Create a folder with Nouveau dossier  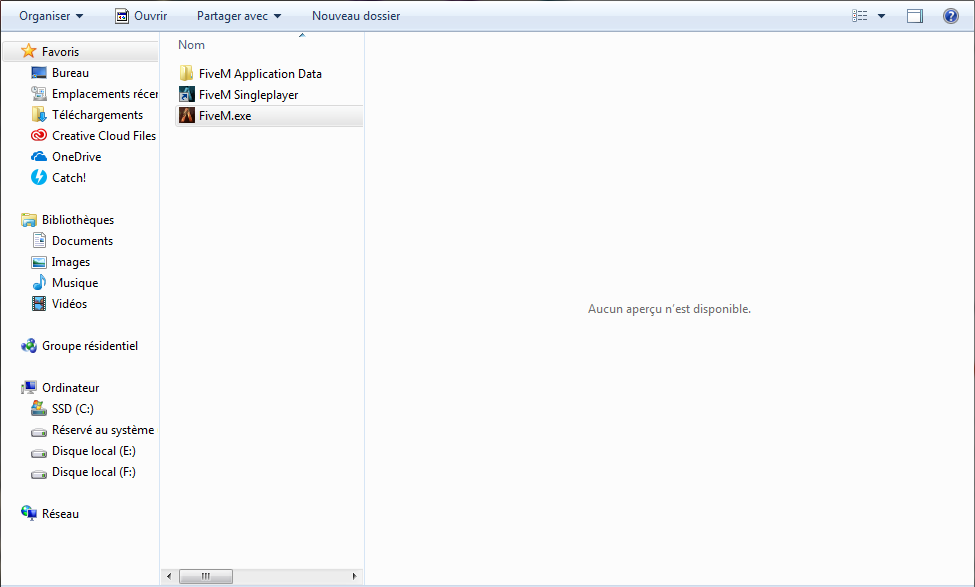pyautogui.click(x=356, y=16)
